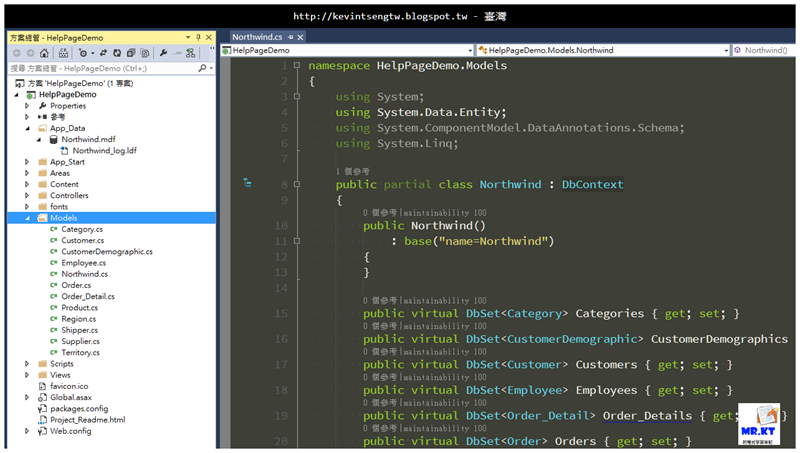Close the Solution Explorer panel

tap(209, 37)
